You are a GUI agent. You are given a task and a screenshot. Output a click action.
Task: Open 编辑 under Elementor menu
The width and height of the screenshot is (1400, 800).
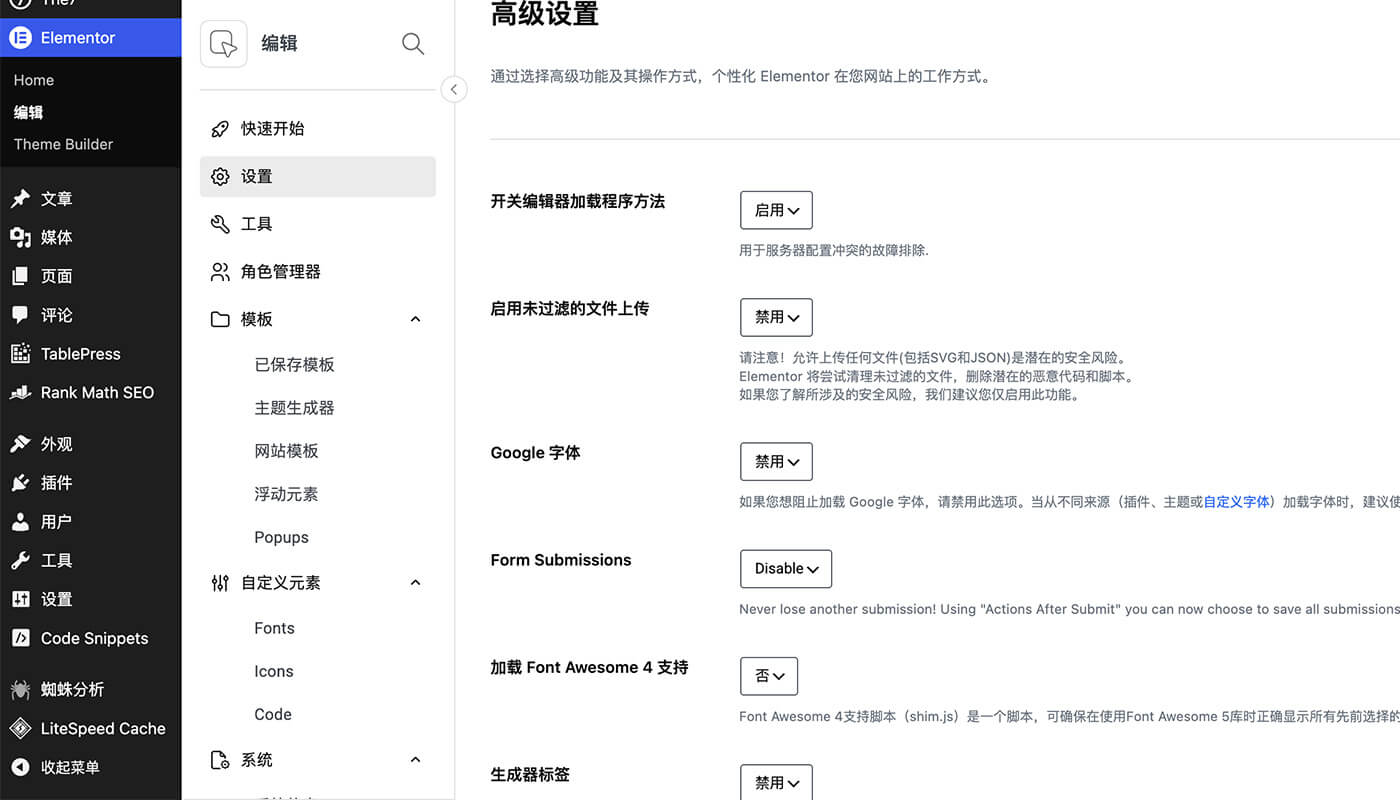28,112
